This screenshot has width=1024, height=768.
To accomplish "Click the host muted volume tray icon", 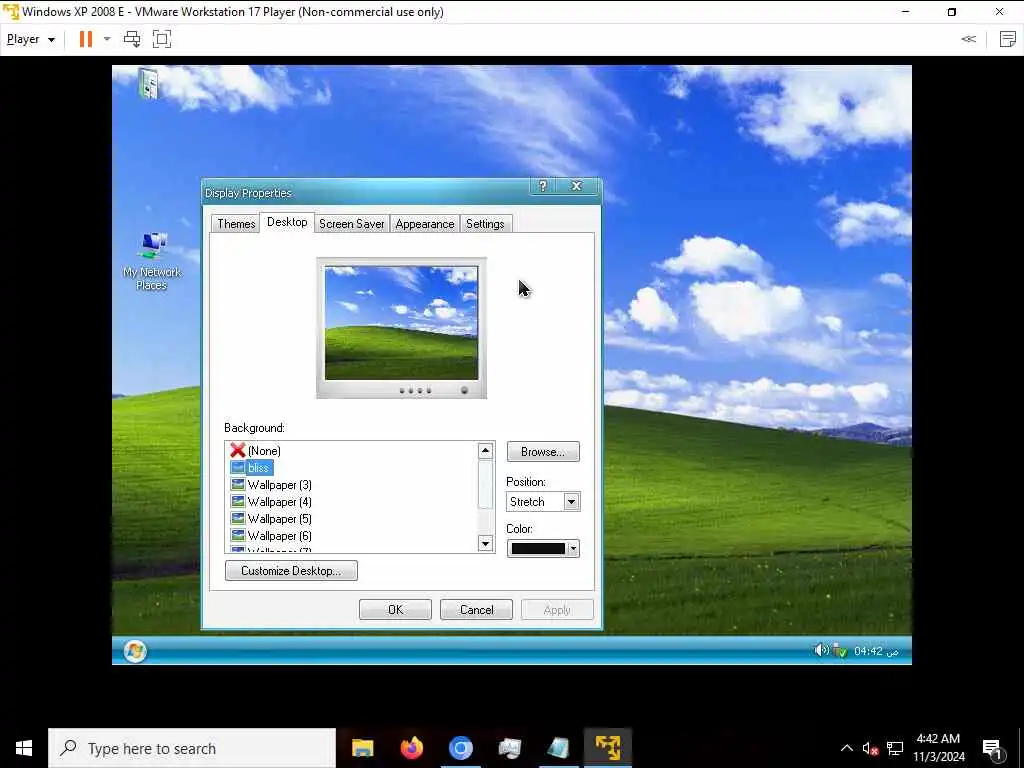I will click(871, 748).
